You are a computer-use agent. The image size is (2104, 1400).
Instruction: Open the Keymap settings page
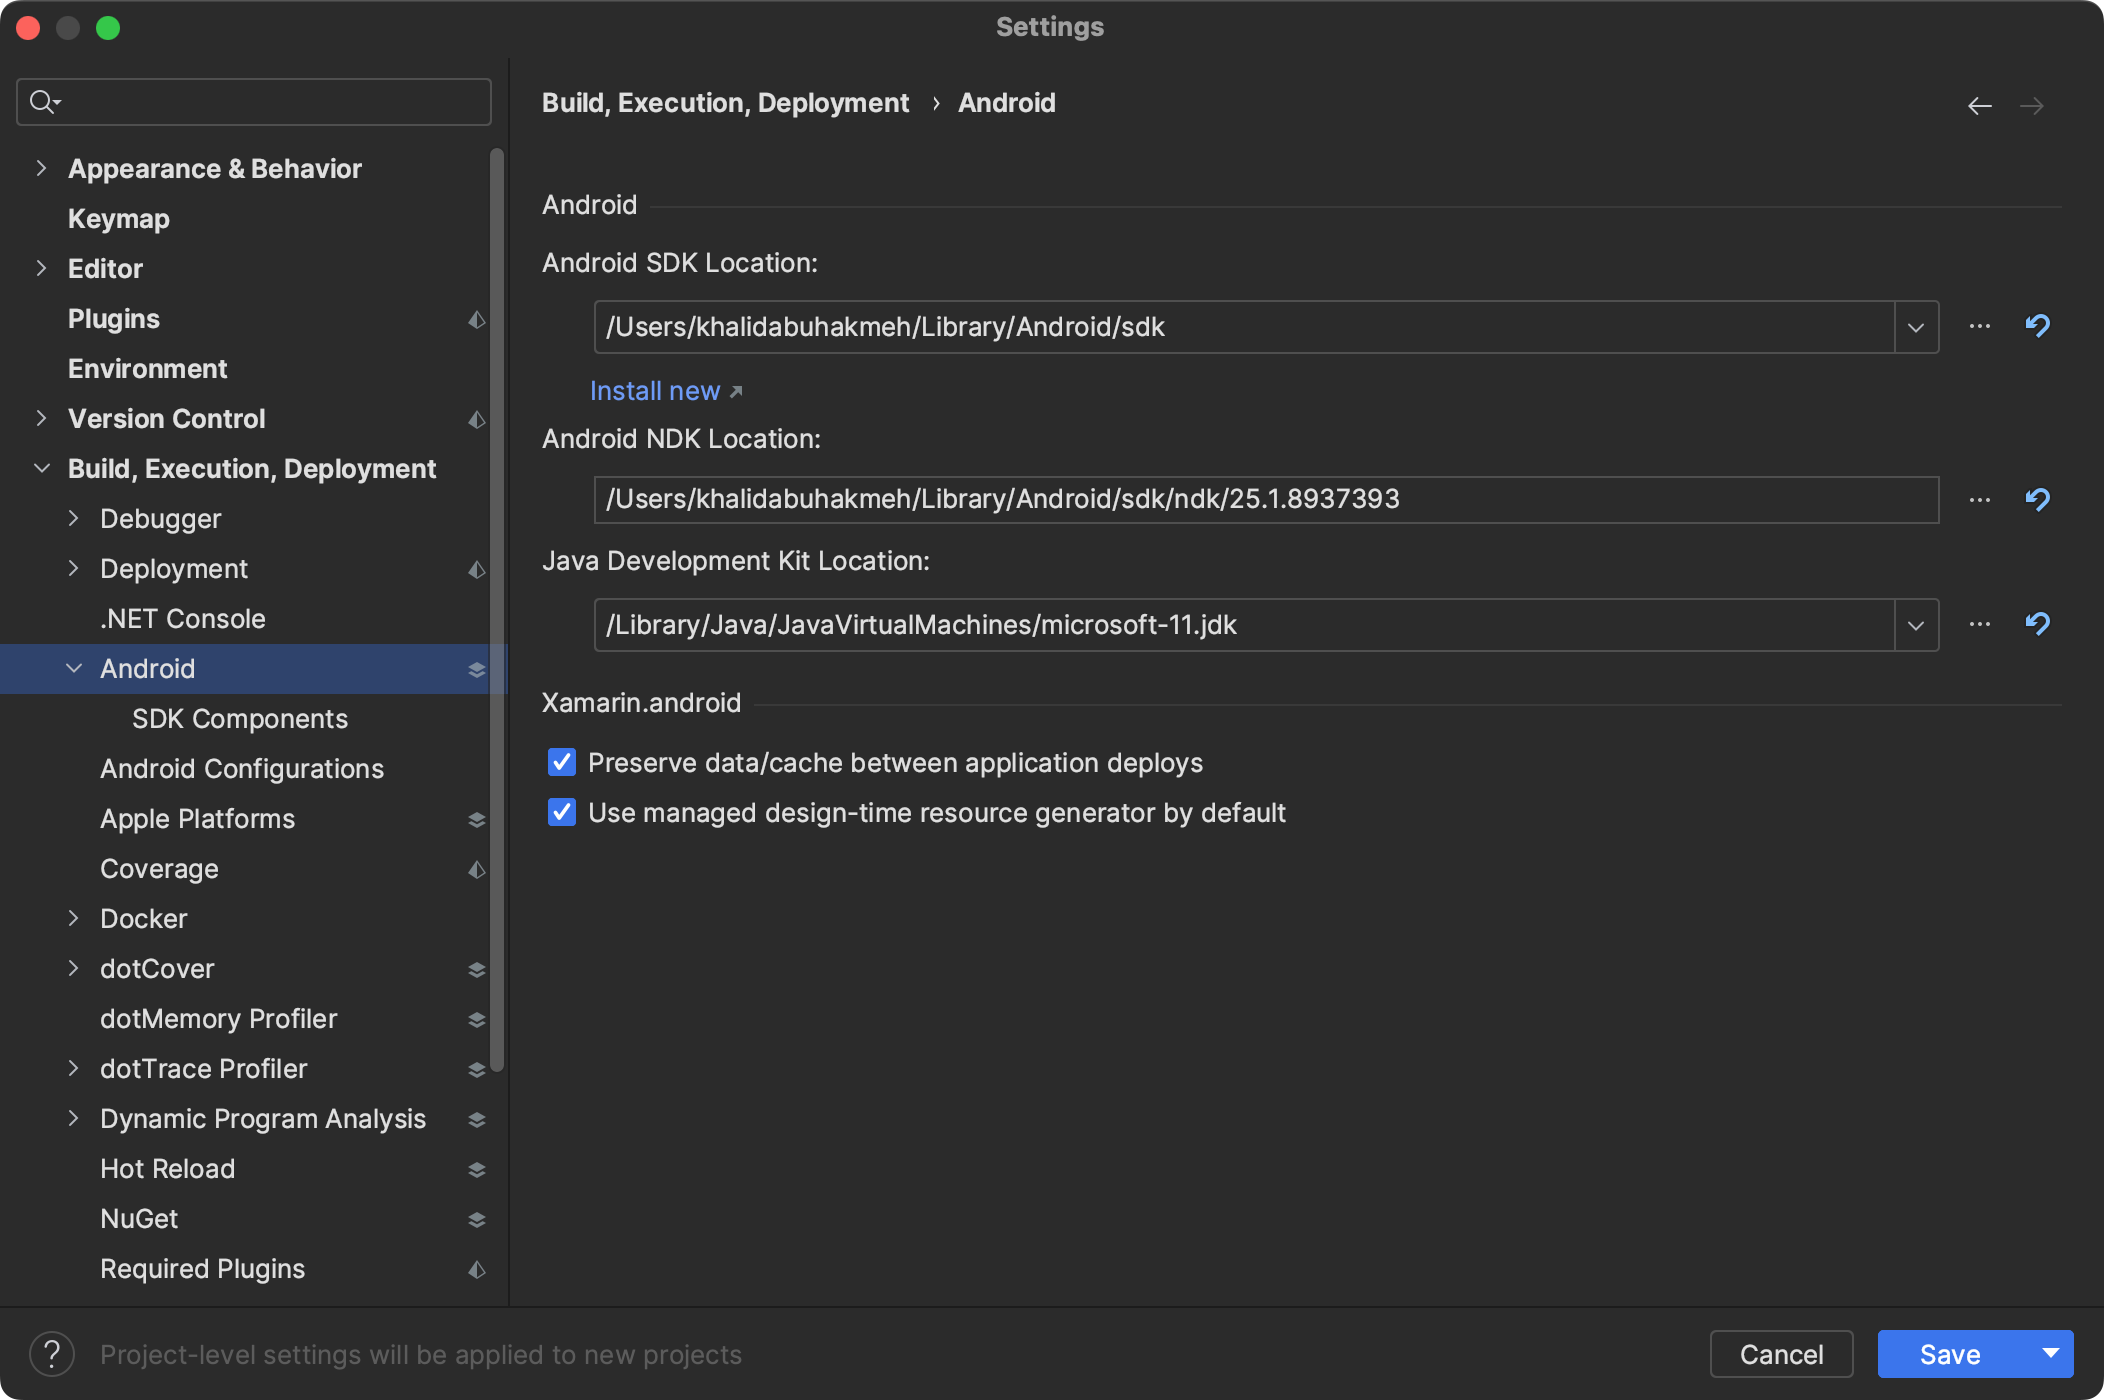click(119, 219)
